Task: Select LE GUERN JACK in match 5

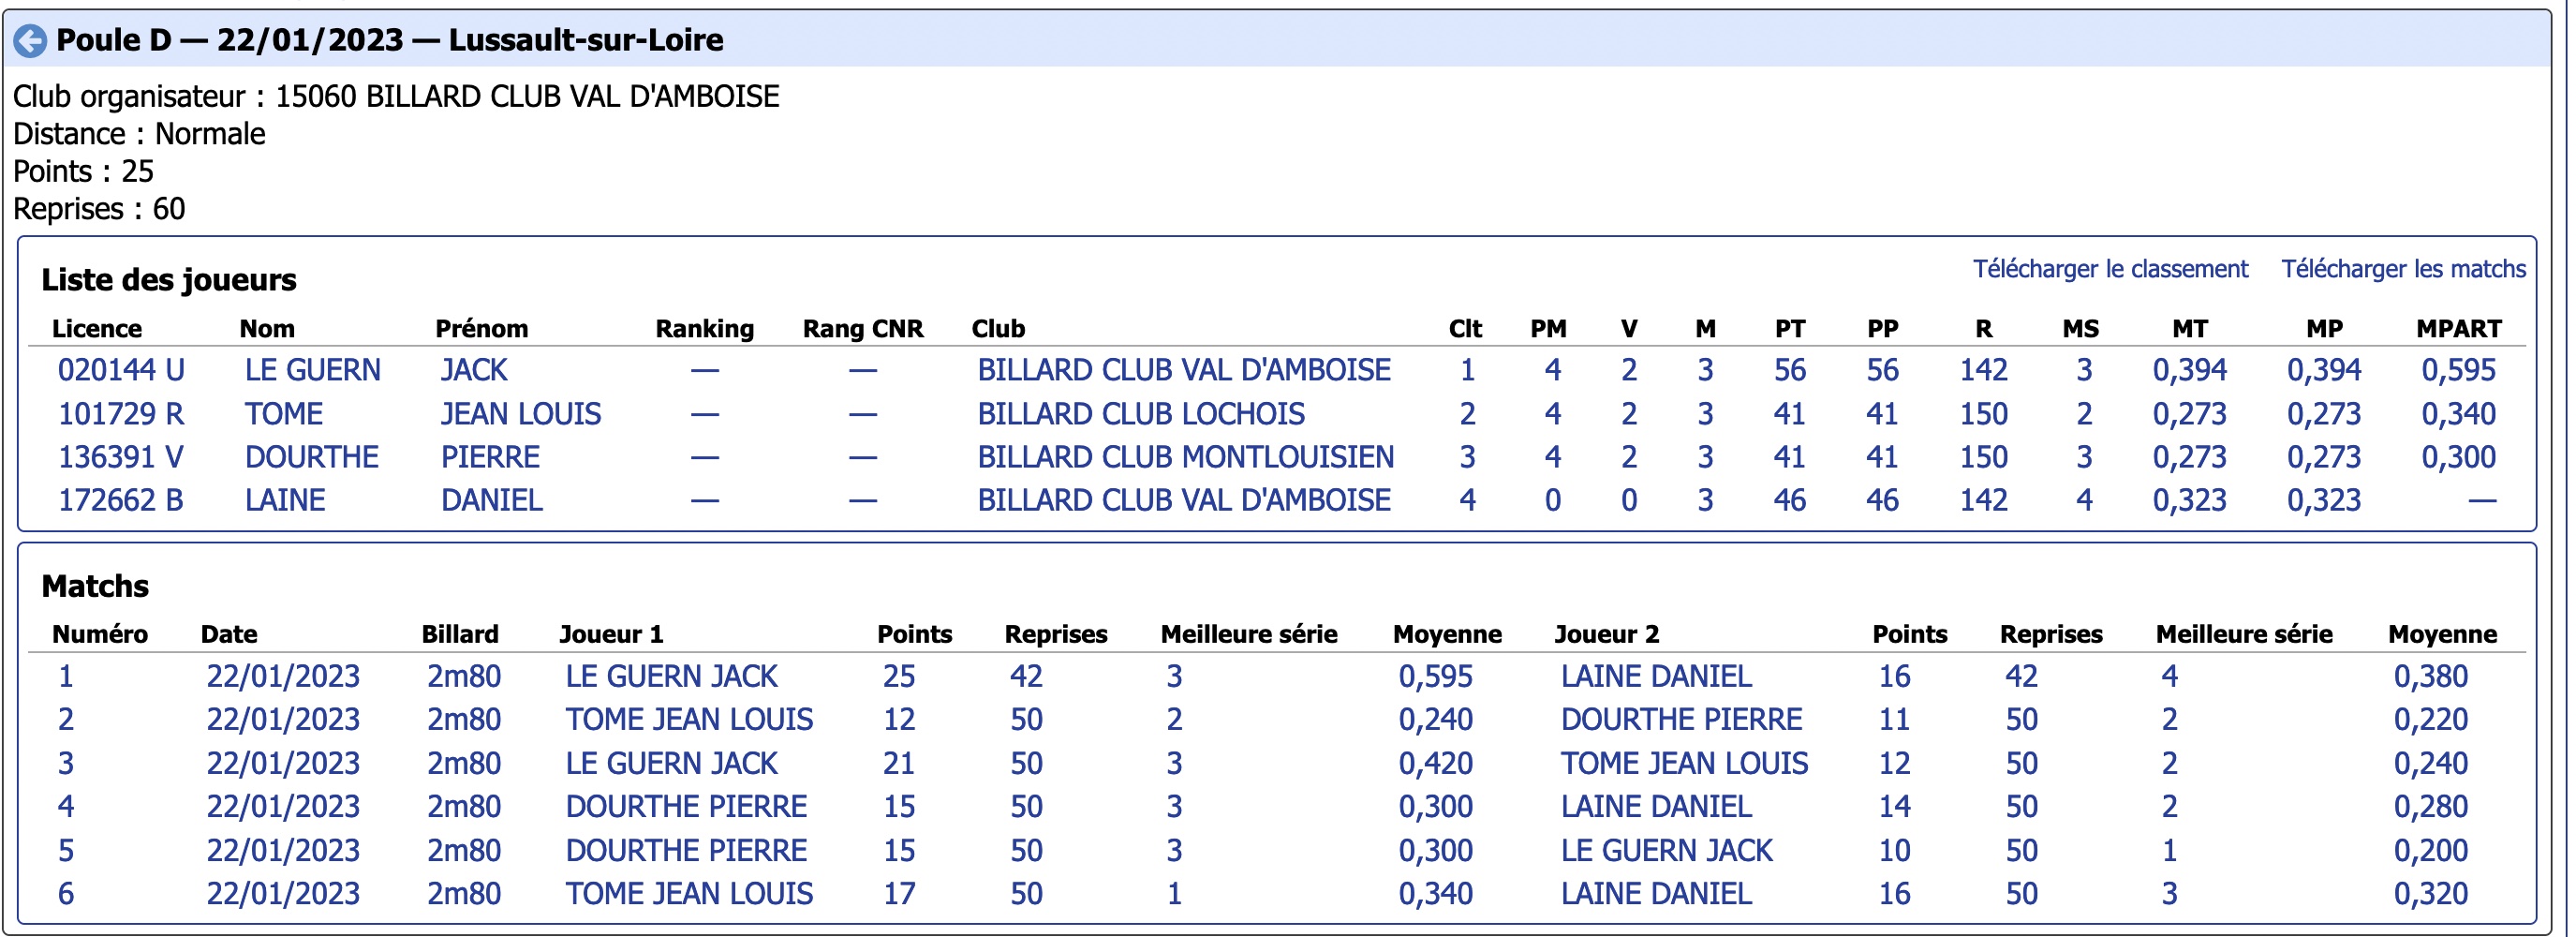Action: tap(1666, 851)
